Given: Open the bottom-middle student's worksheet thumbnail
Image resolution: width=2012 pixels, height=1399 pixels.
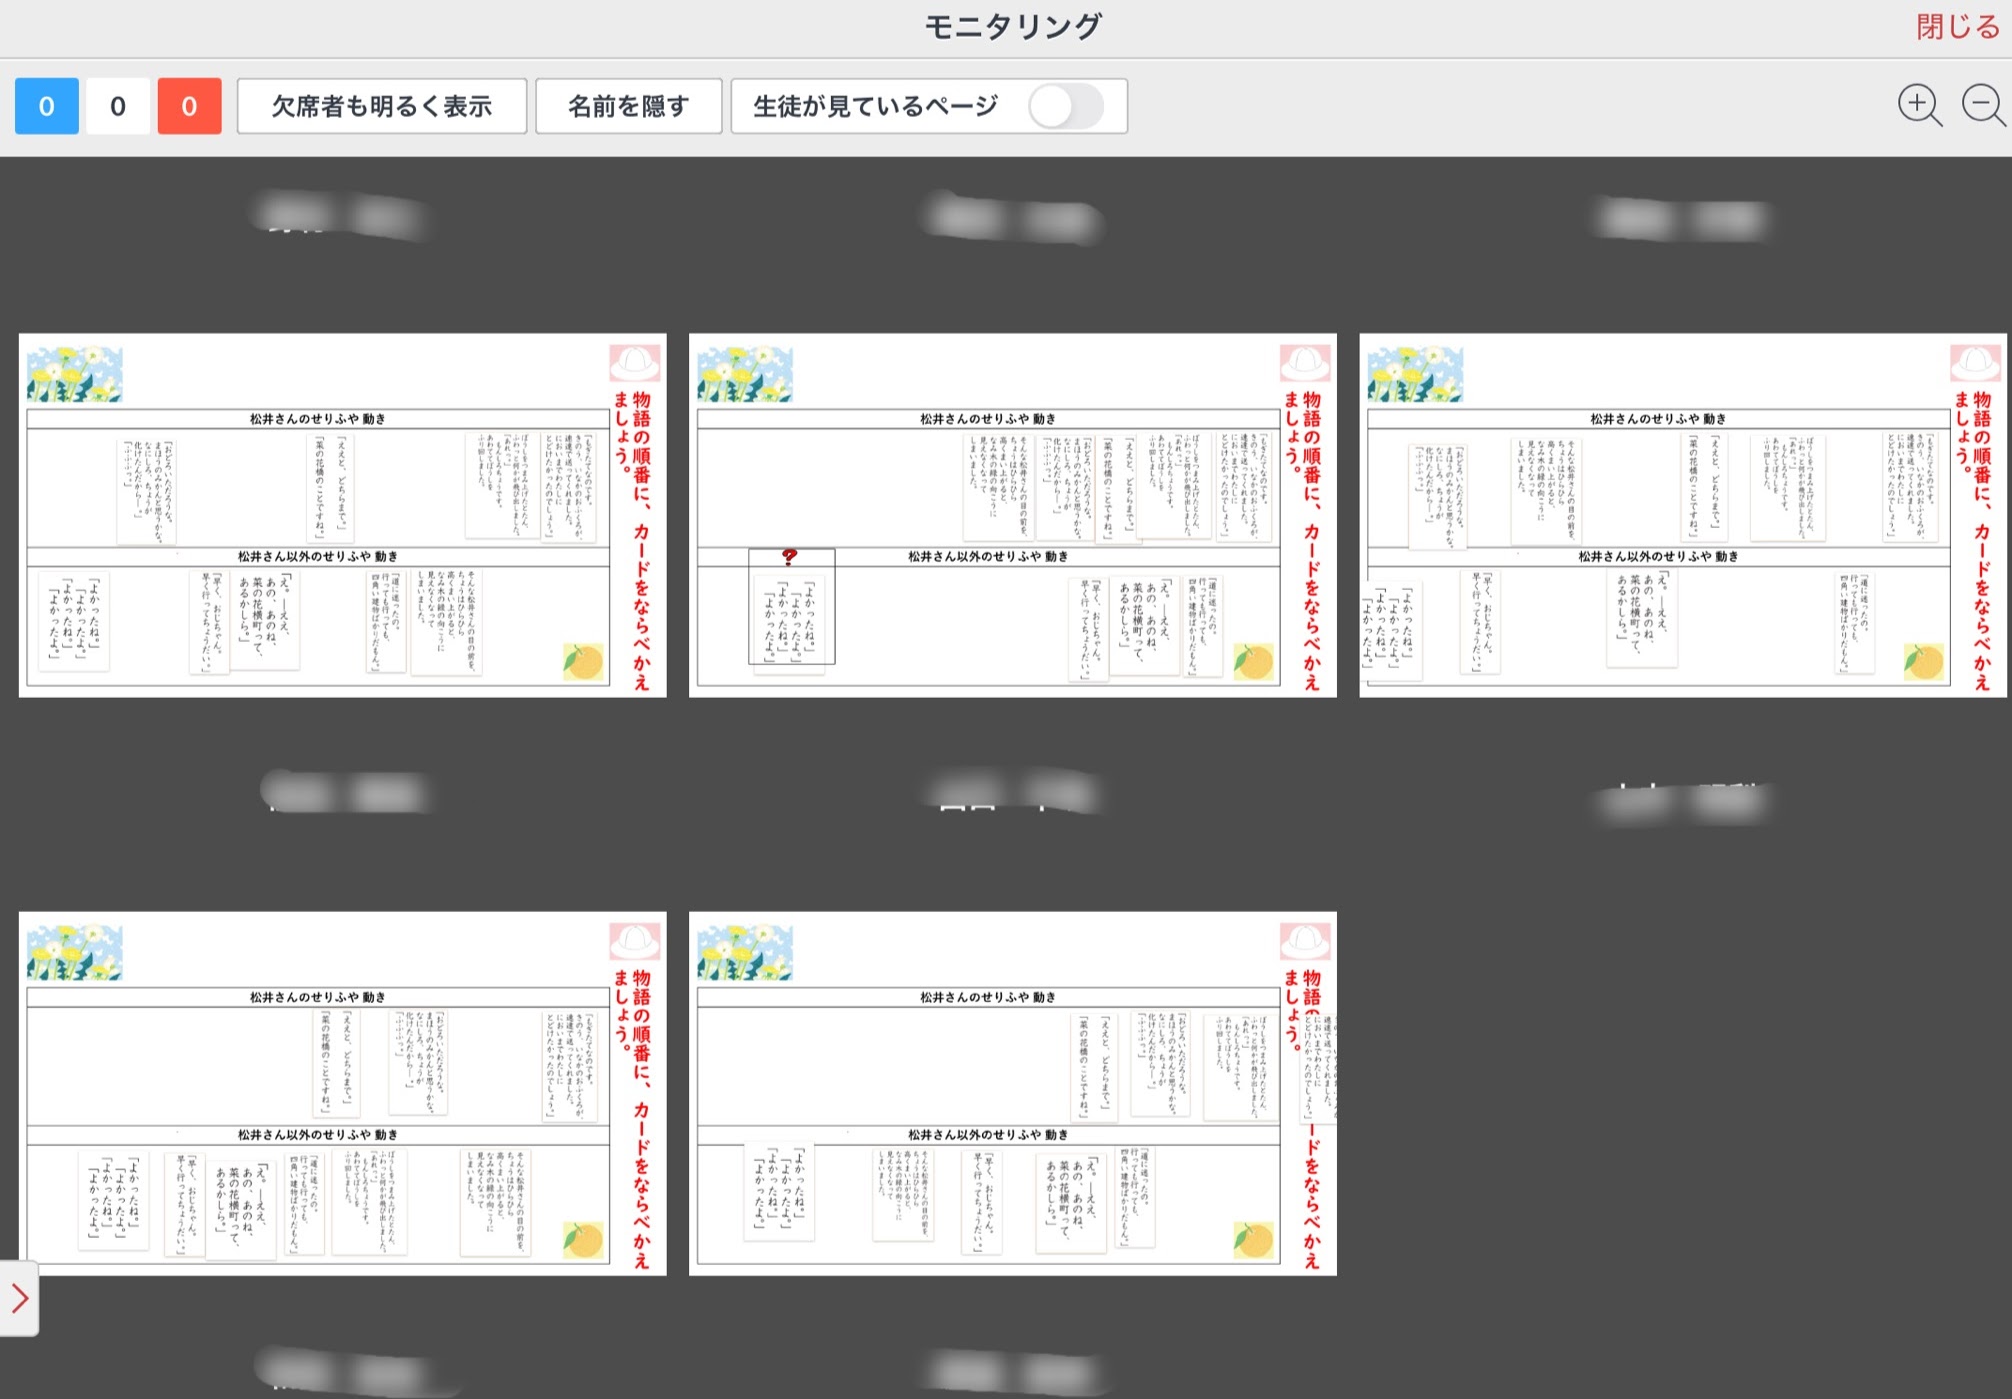Looking at the screenshot, I should click(x=1012, y=1093).
